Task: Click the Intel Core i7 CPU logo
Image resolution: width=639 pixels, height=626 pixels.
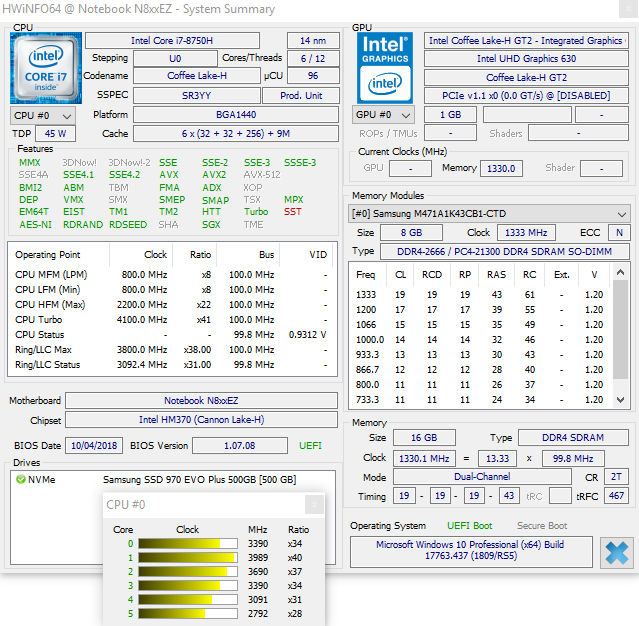Action: [46, 68]
